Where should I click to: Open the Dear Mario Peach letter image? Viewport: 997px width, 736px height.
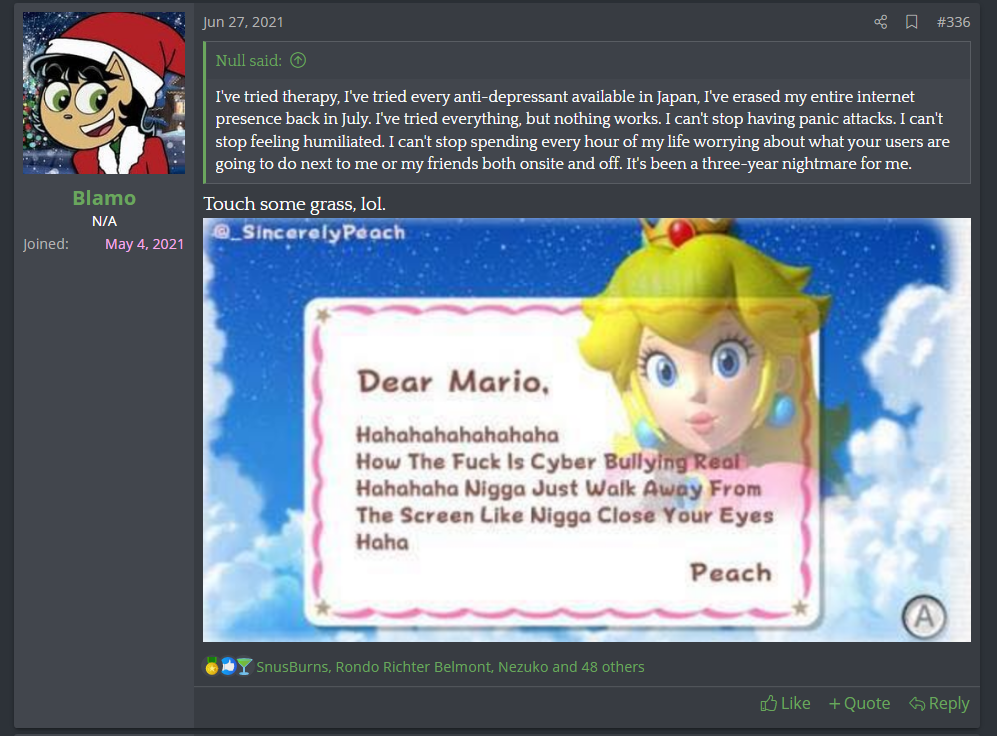(587, 430)
